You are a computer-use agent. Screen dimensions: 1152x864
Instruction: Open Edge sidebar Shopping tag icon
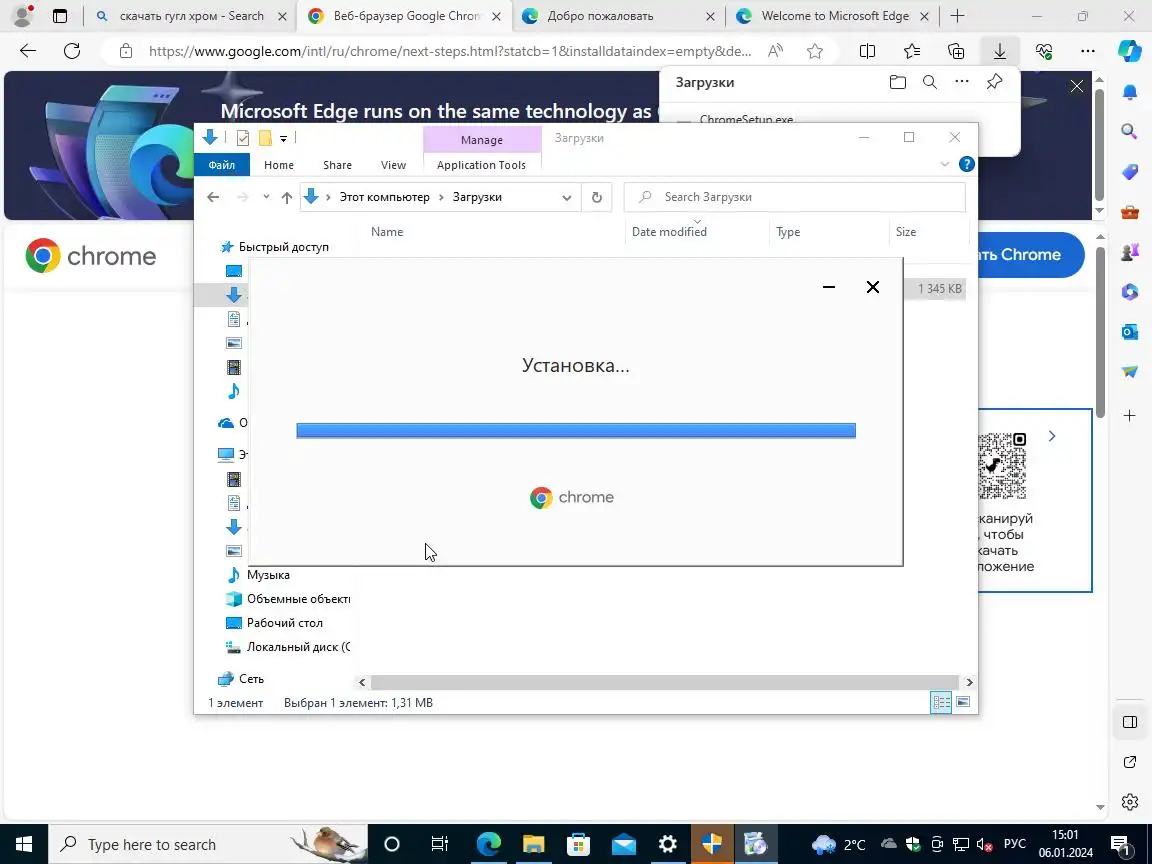click(x=1130, y=172)
